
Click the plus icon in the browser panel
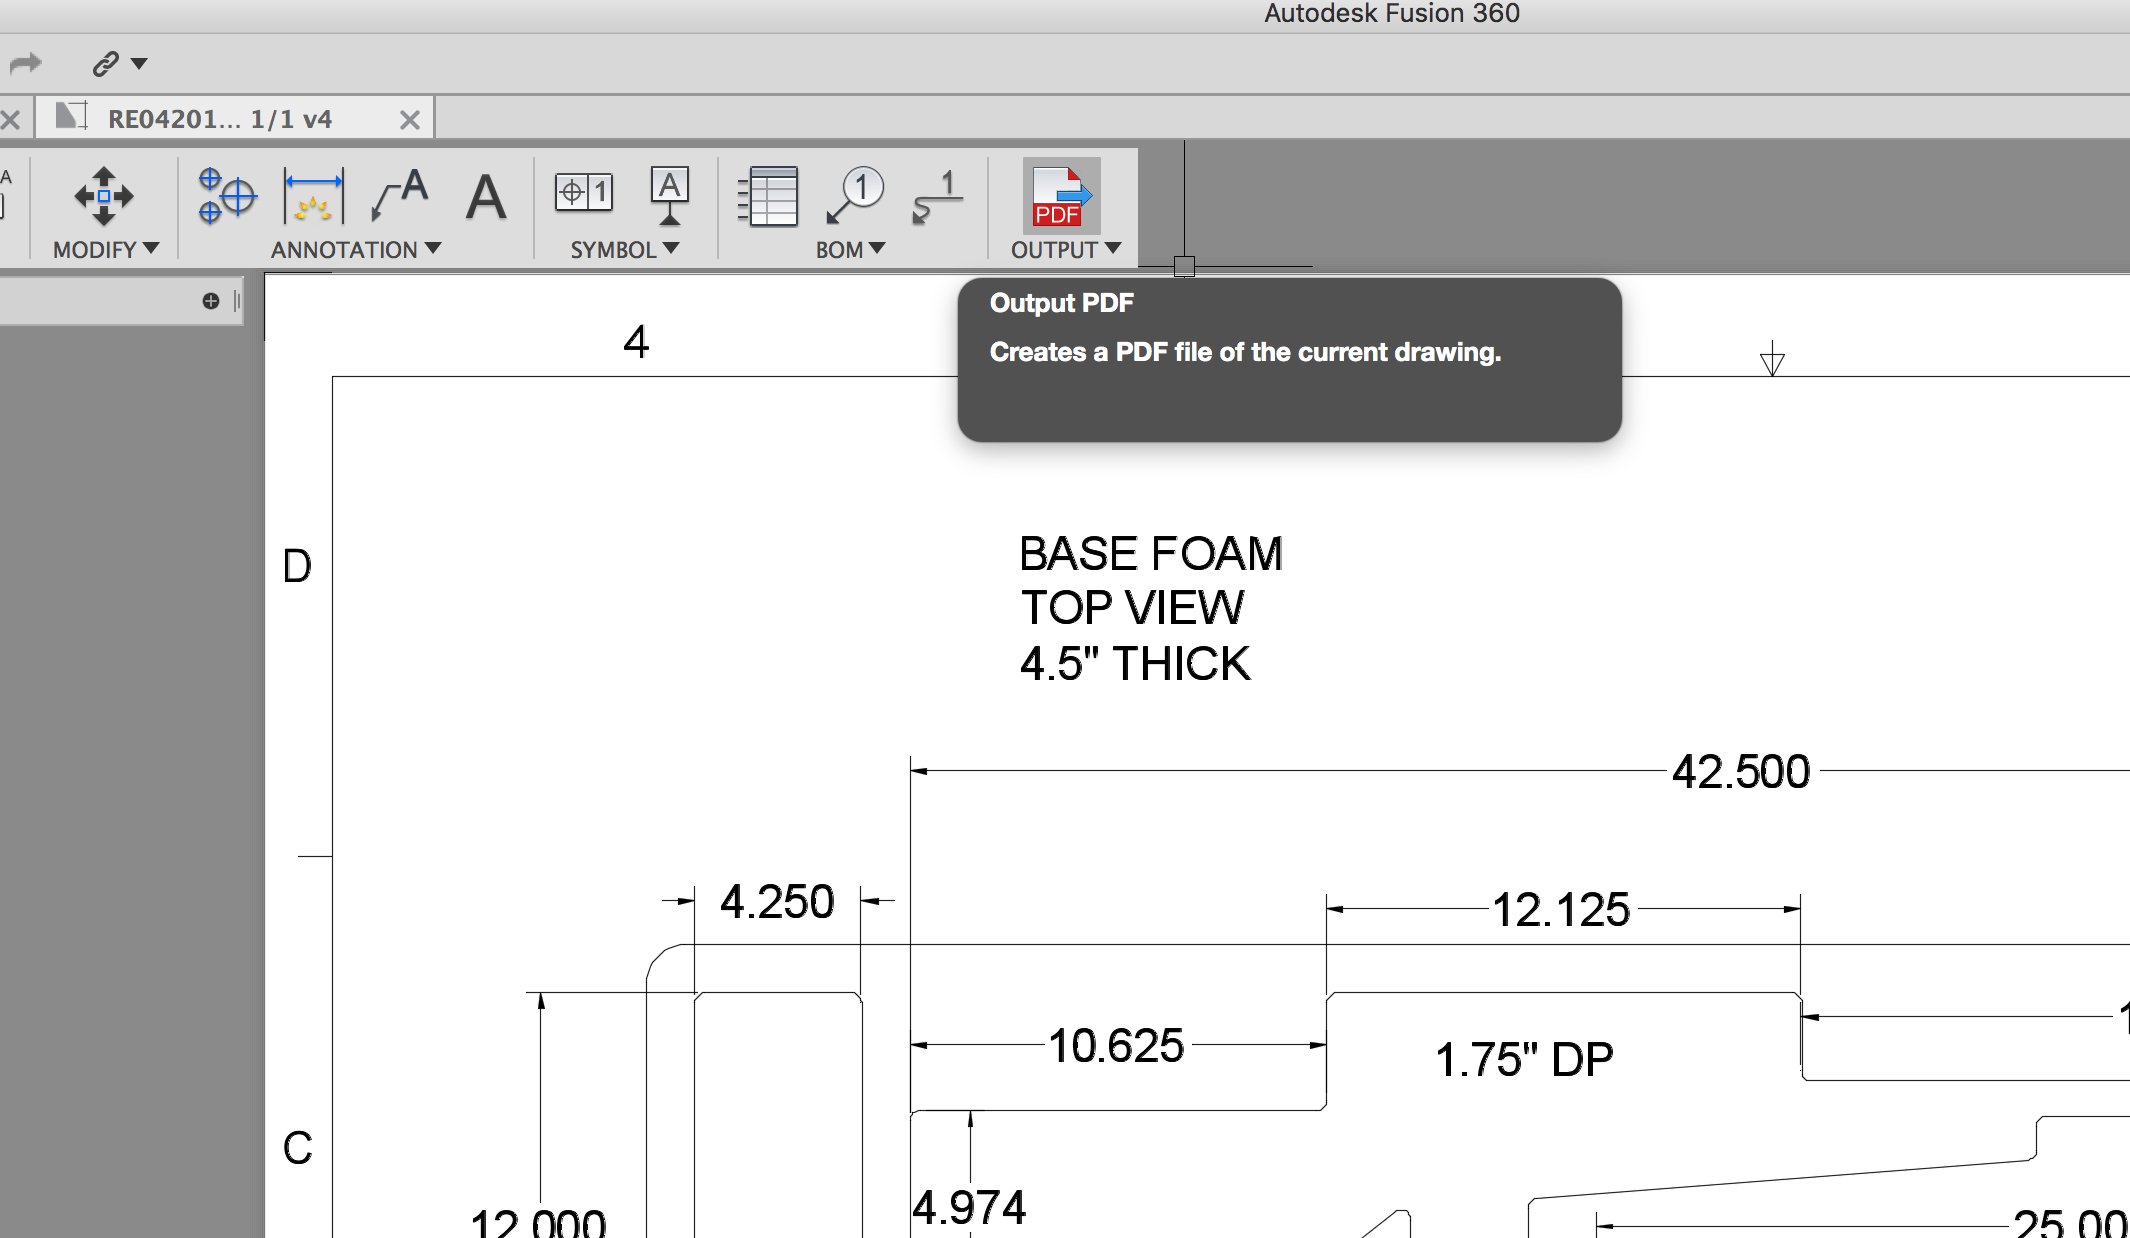point(210,300)
